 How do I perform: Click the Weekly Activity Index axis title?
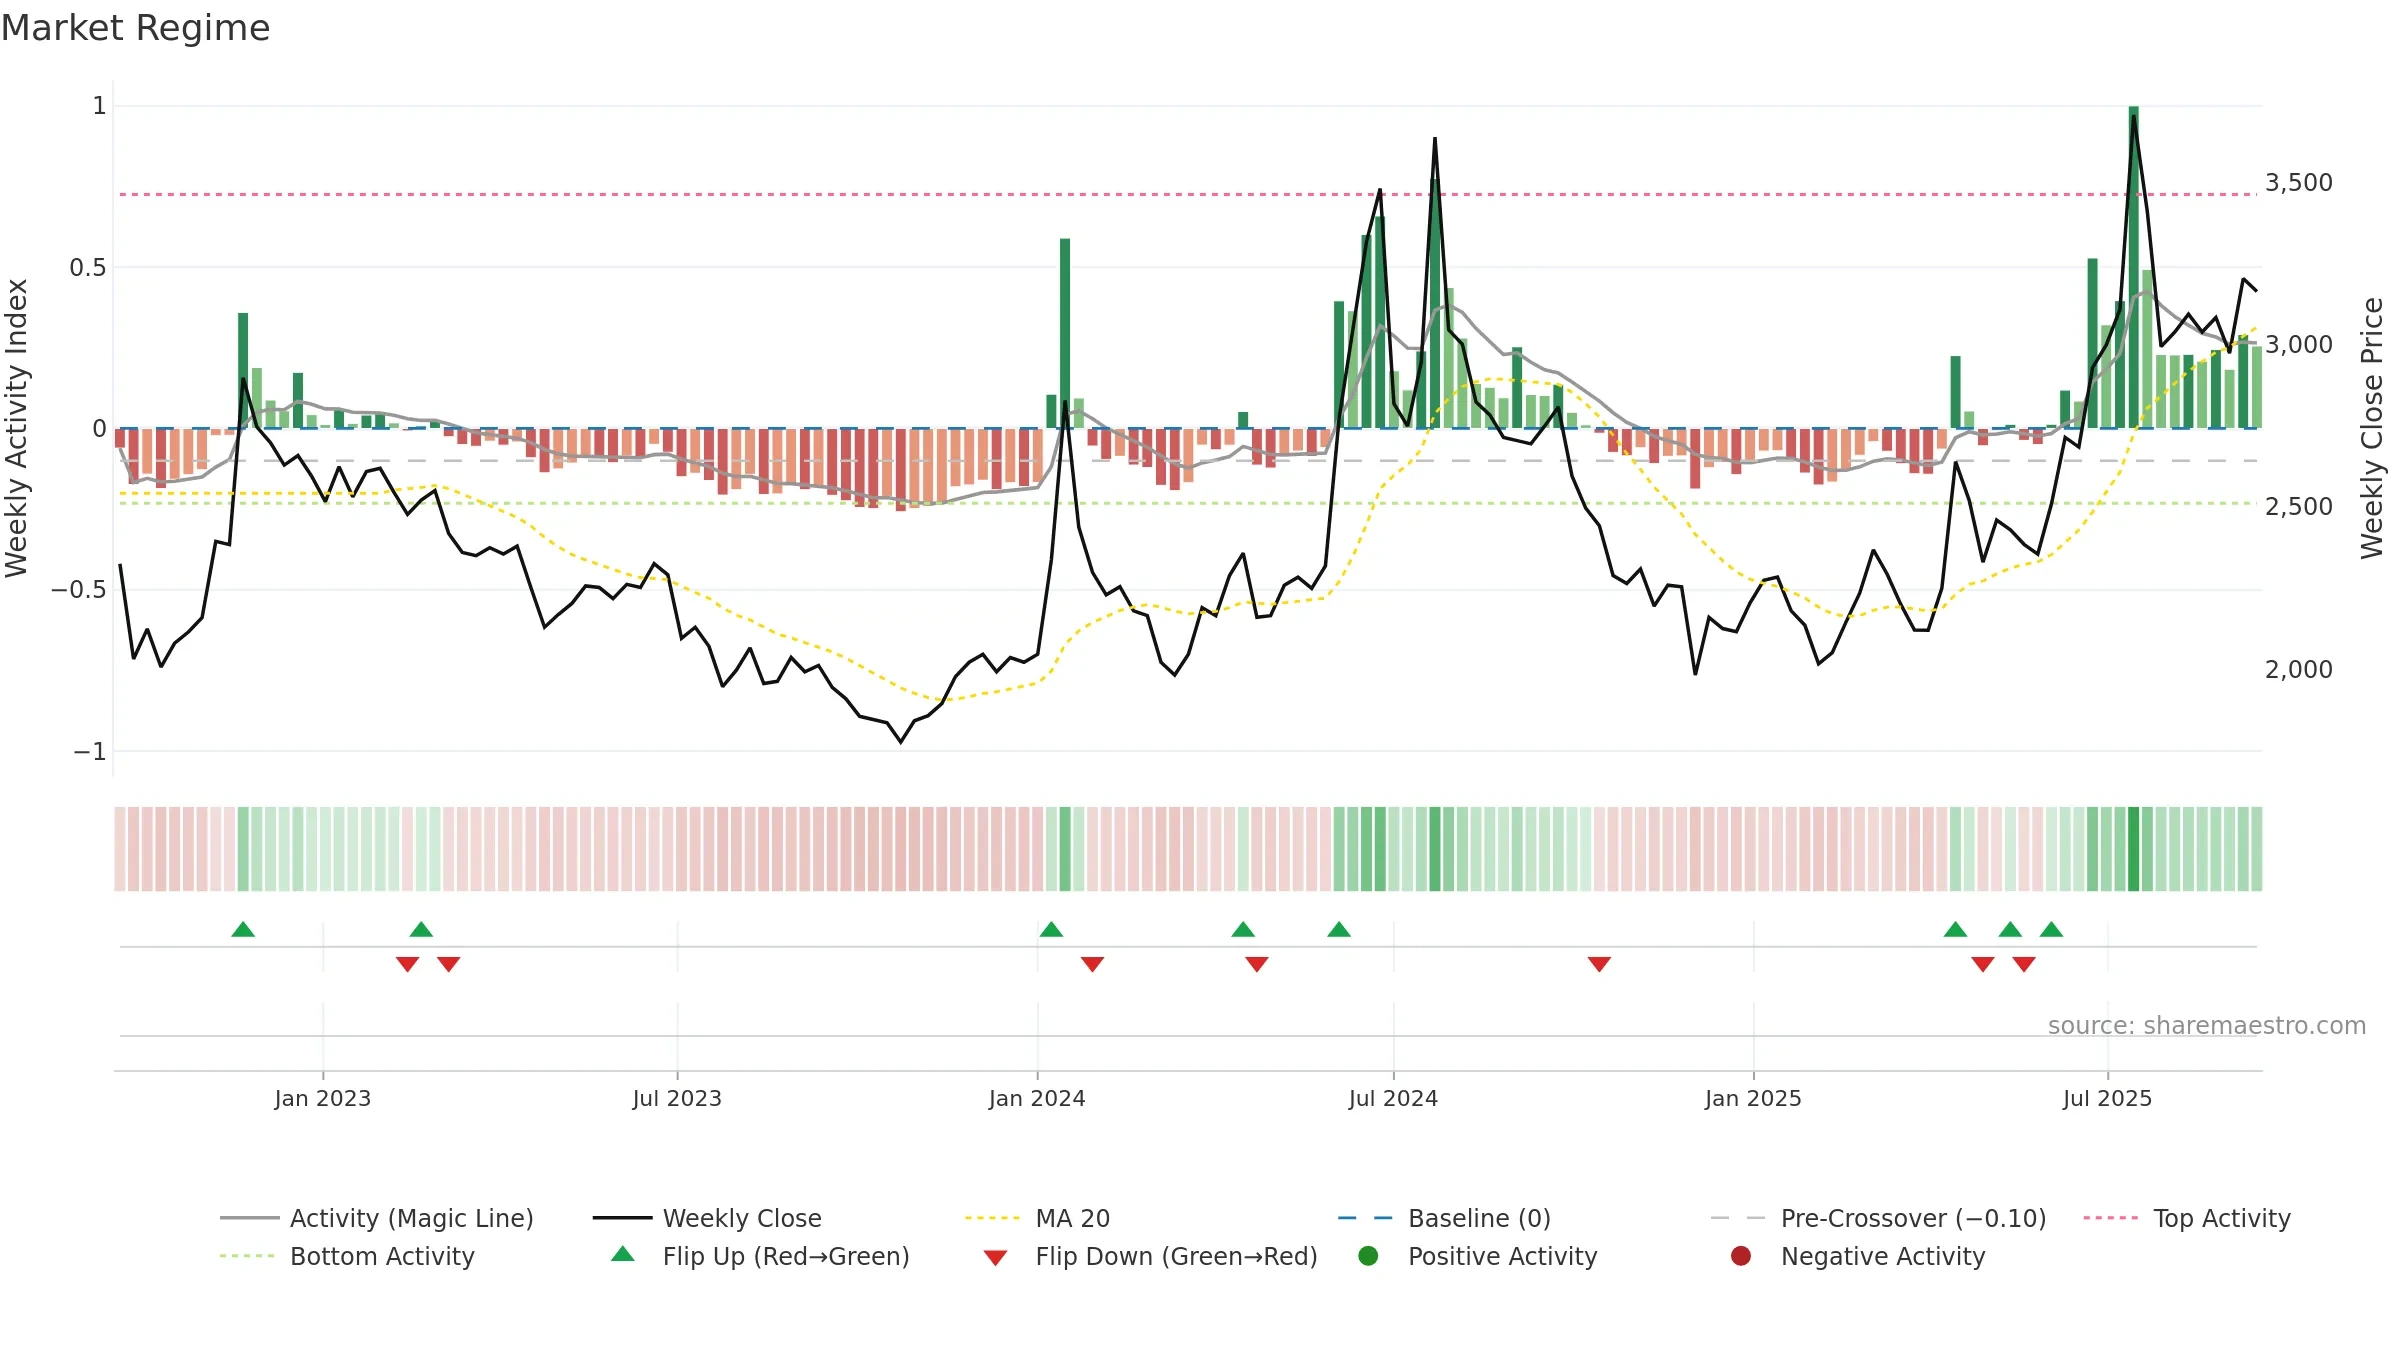(17, 428)
